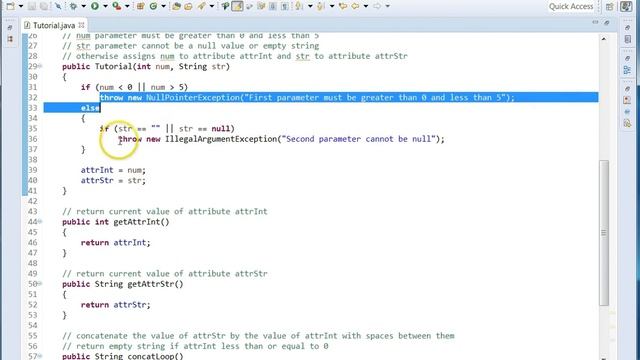The height and width of the screenshot is (360, 640).
Task: Click the Open Type icon
Action: click(176, 6)
